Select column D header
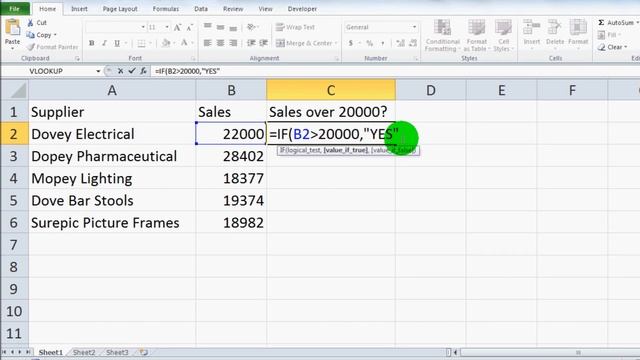 (431, 90)
